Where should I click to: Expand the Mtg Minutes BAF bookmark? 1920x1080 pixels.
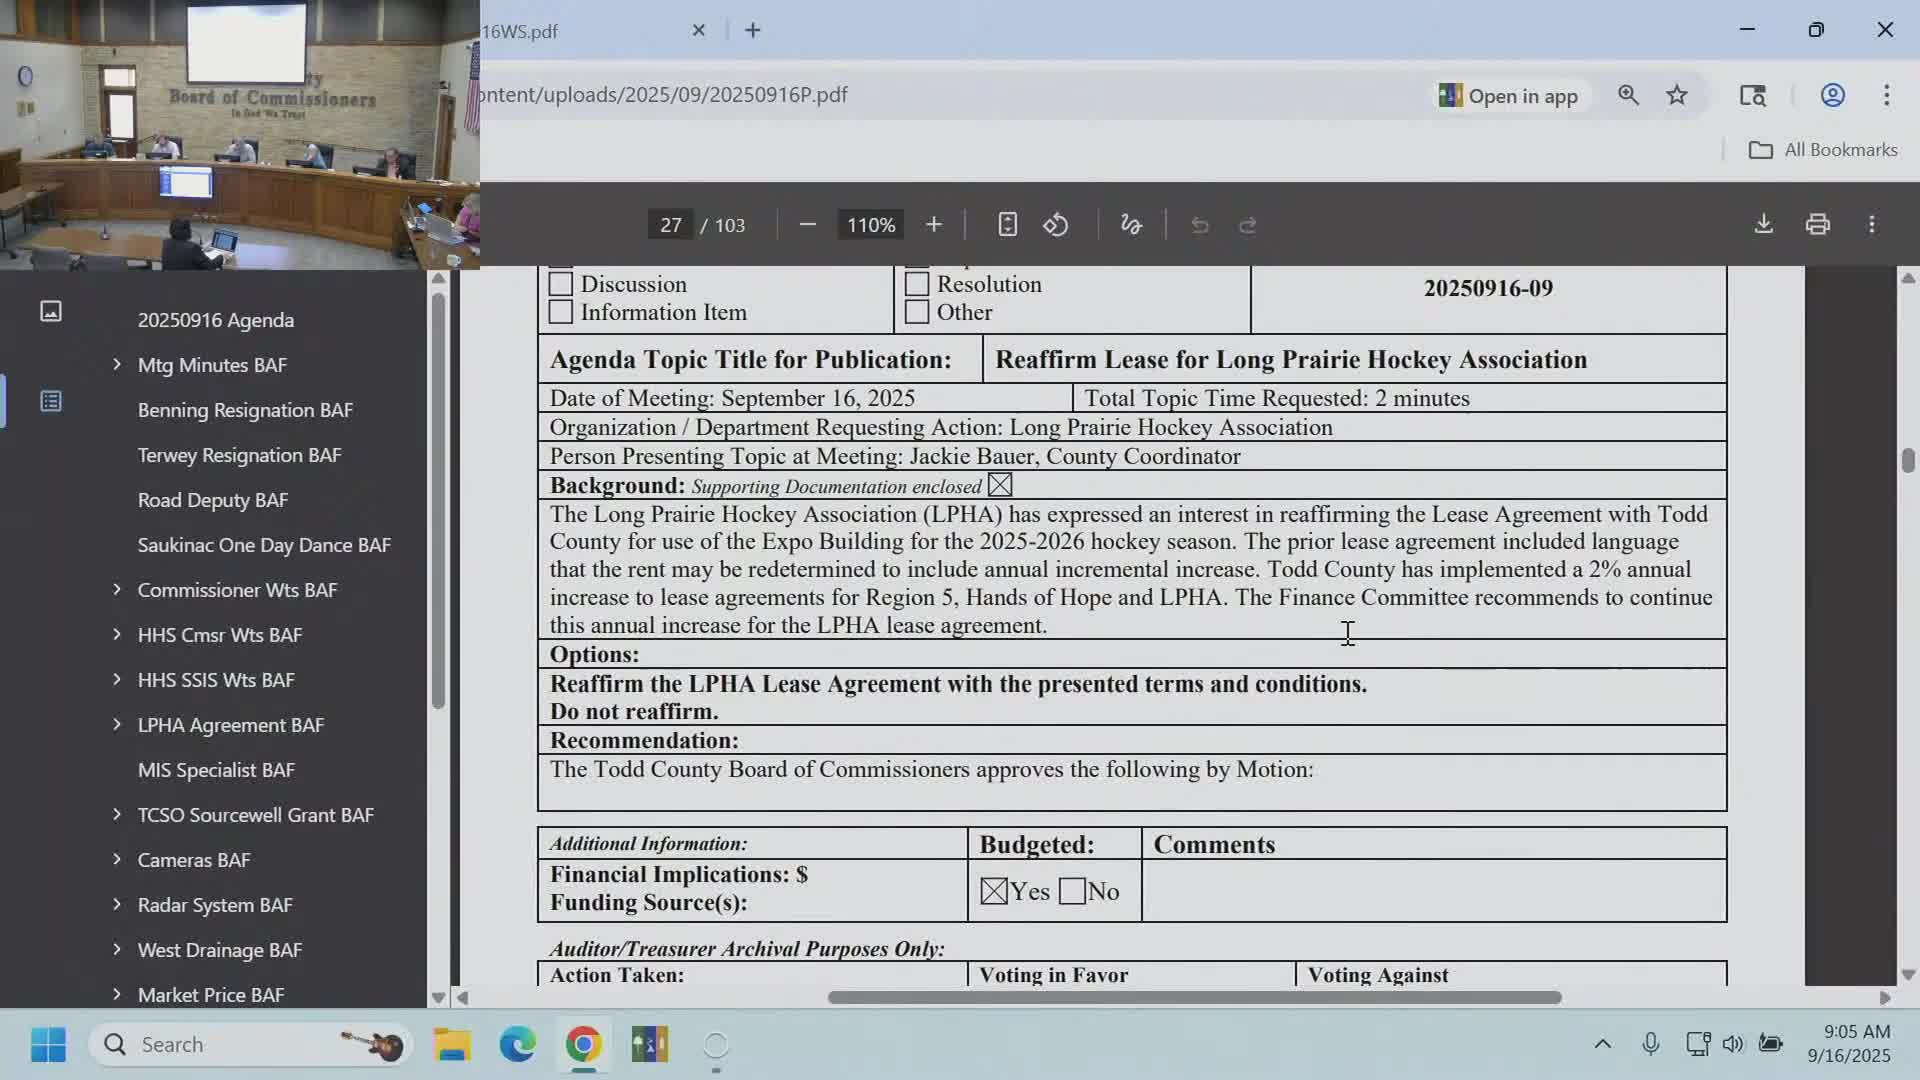point(116,364)
